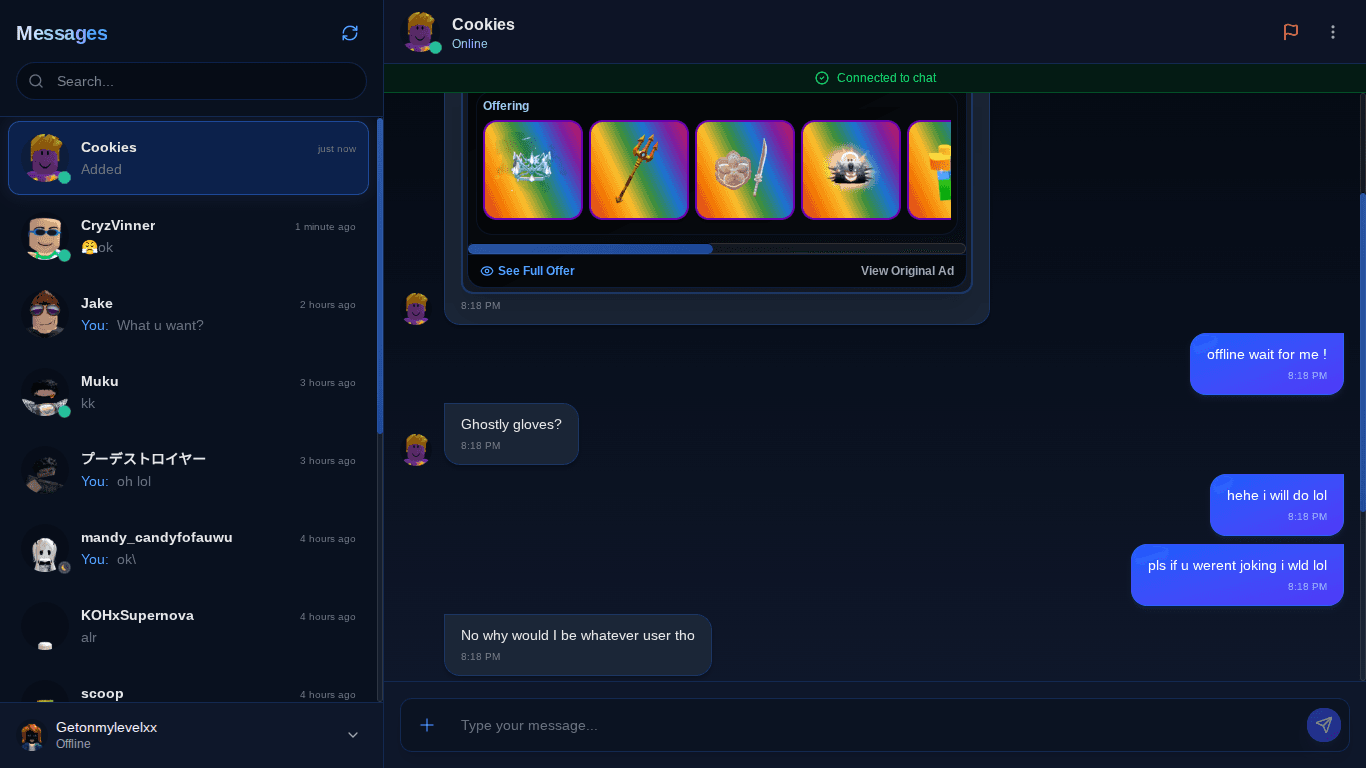Focus the Search conversations field
The width and height of the screenshot is (1366, 768).
[x=191, y=81]
